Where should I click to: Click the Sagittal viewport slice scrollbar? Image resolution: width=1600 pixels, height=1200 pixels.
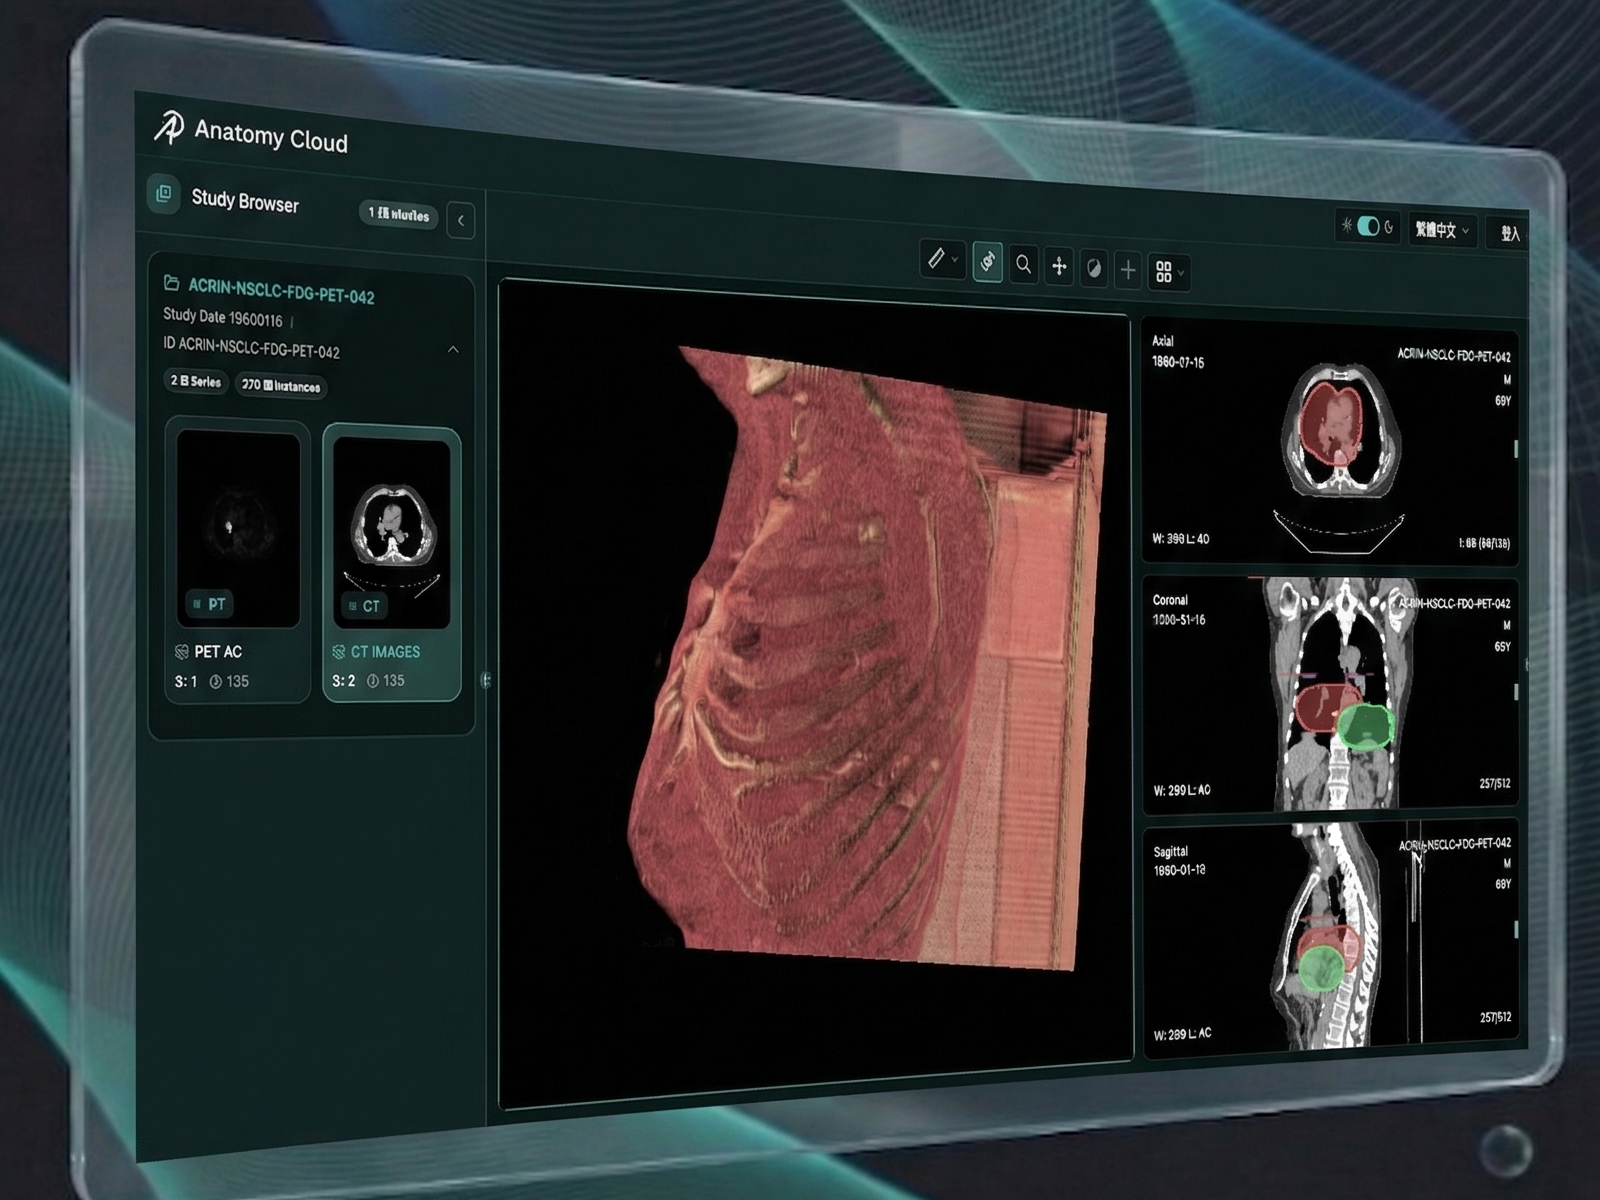(x=1517, y=929)
